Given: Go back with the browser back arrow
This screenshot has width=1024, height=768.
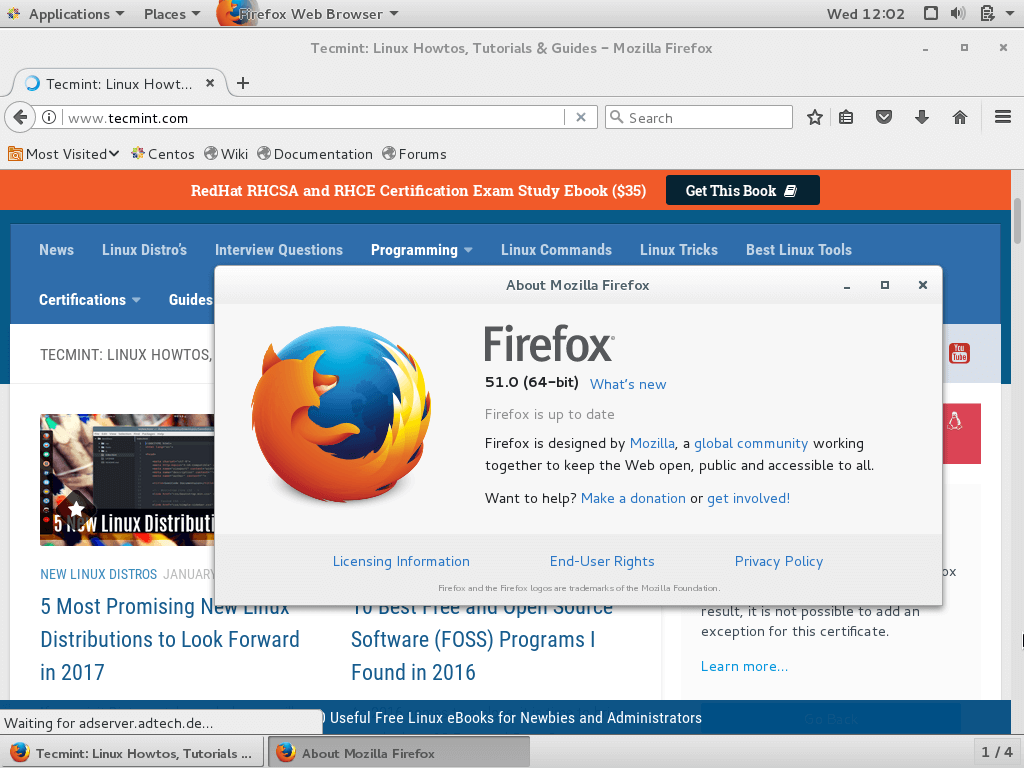Looking at the screenshot, I should [20, 118].
